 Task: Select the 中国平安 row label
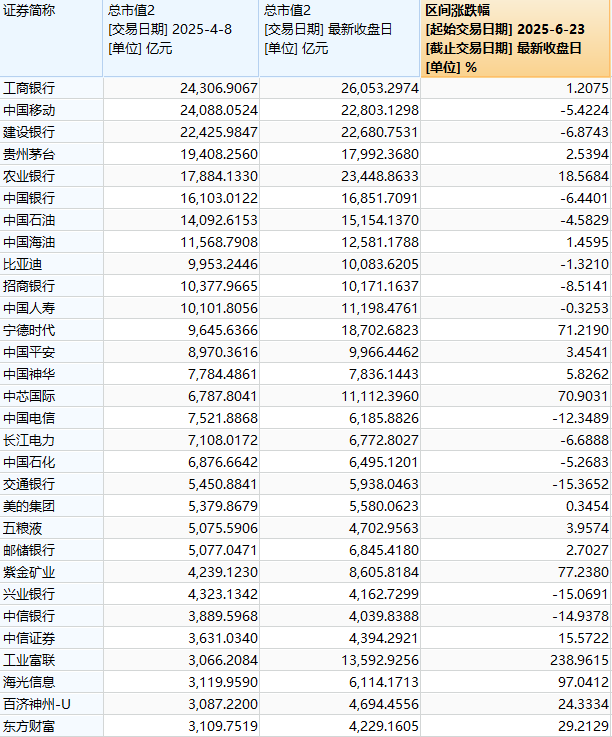[x=29, y=352]
